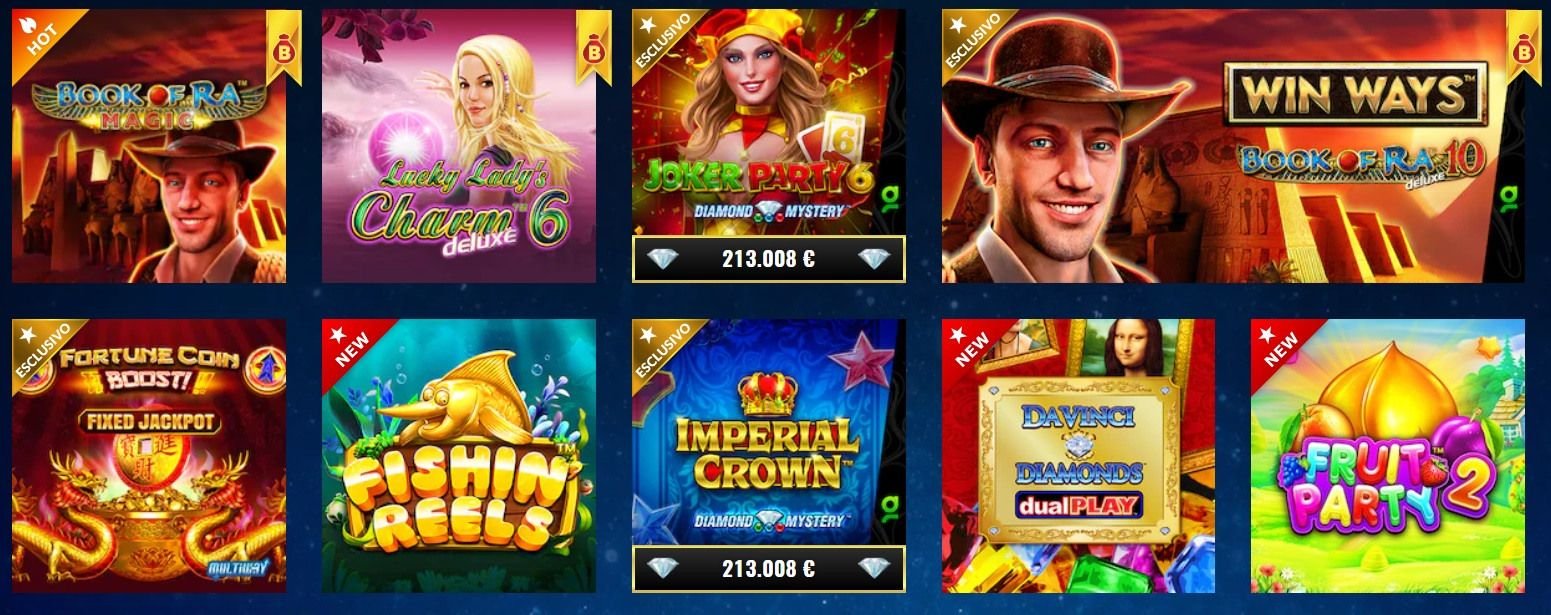Viewport: 1551px width, 615px height.
Task: Open Fortune Coin Boost game tile
Action: tap(149, 456)
